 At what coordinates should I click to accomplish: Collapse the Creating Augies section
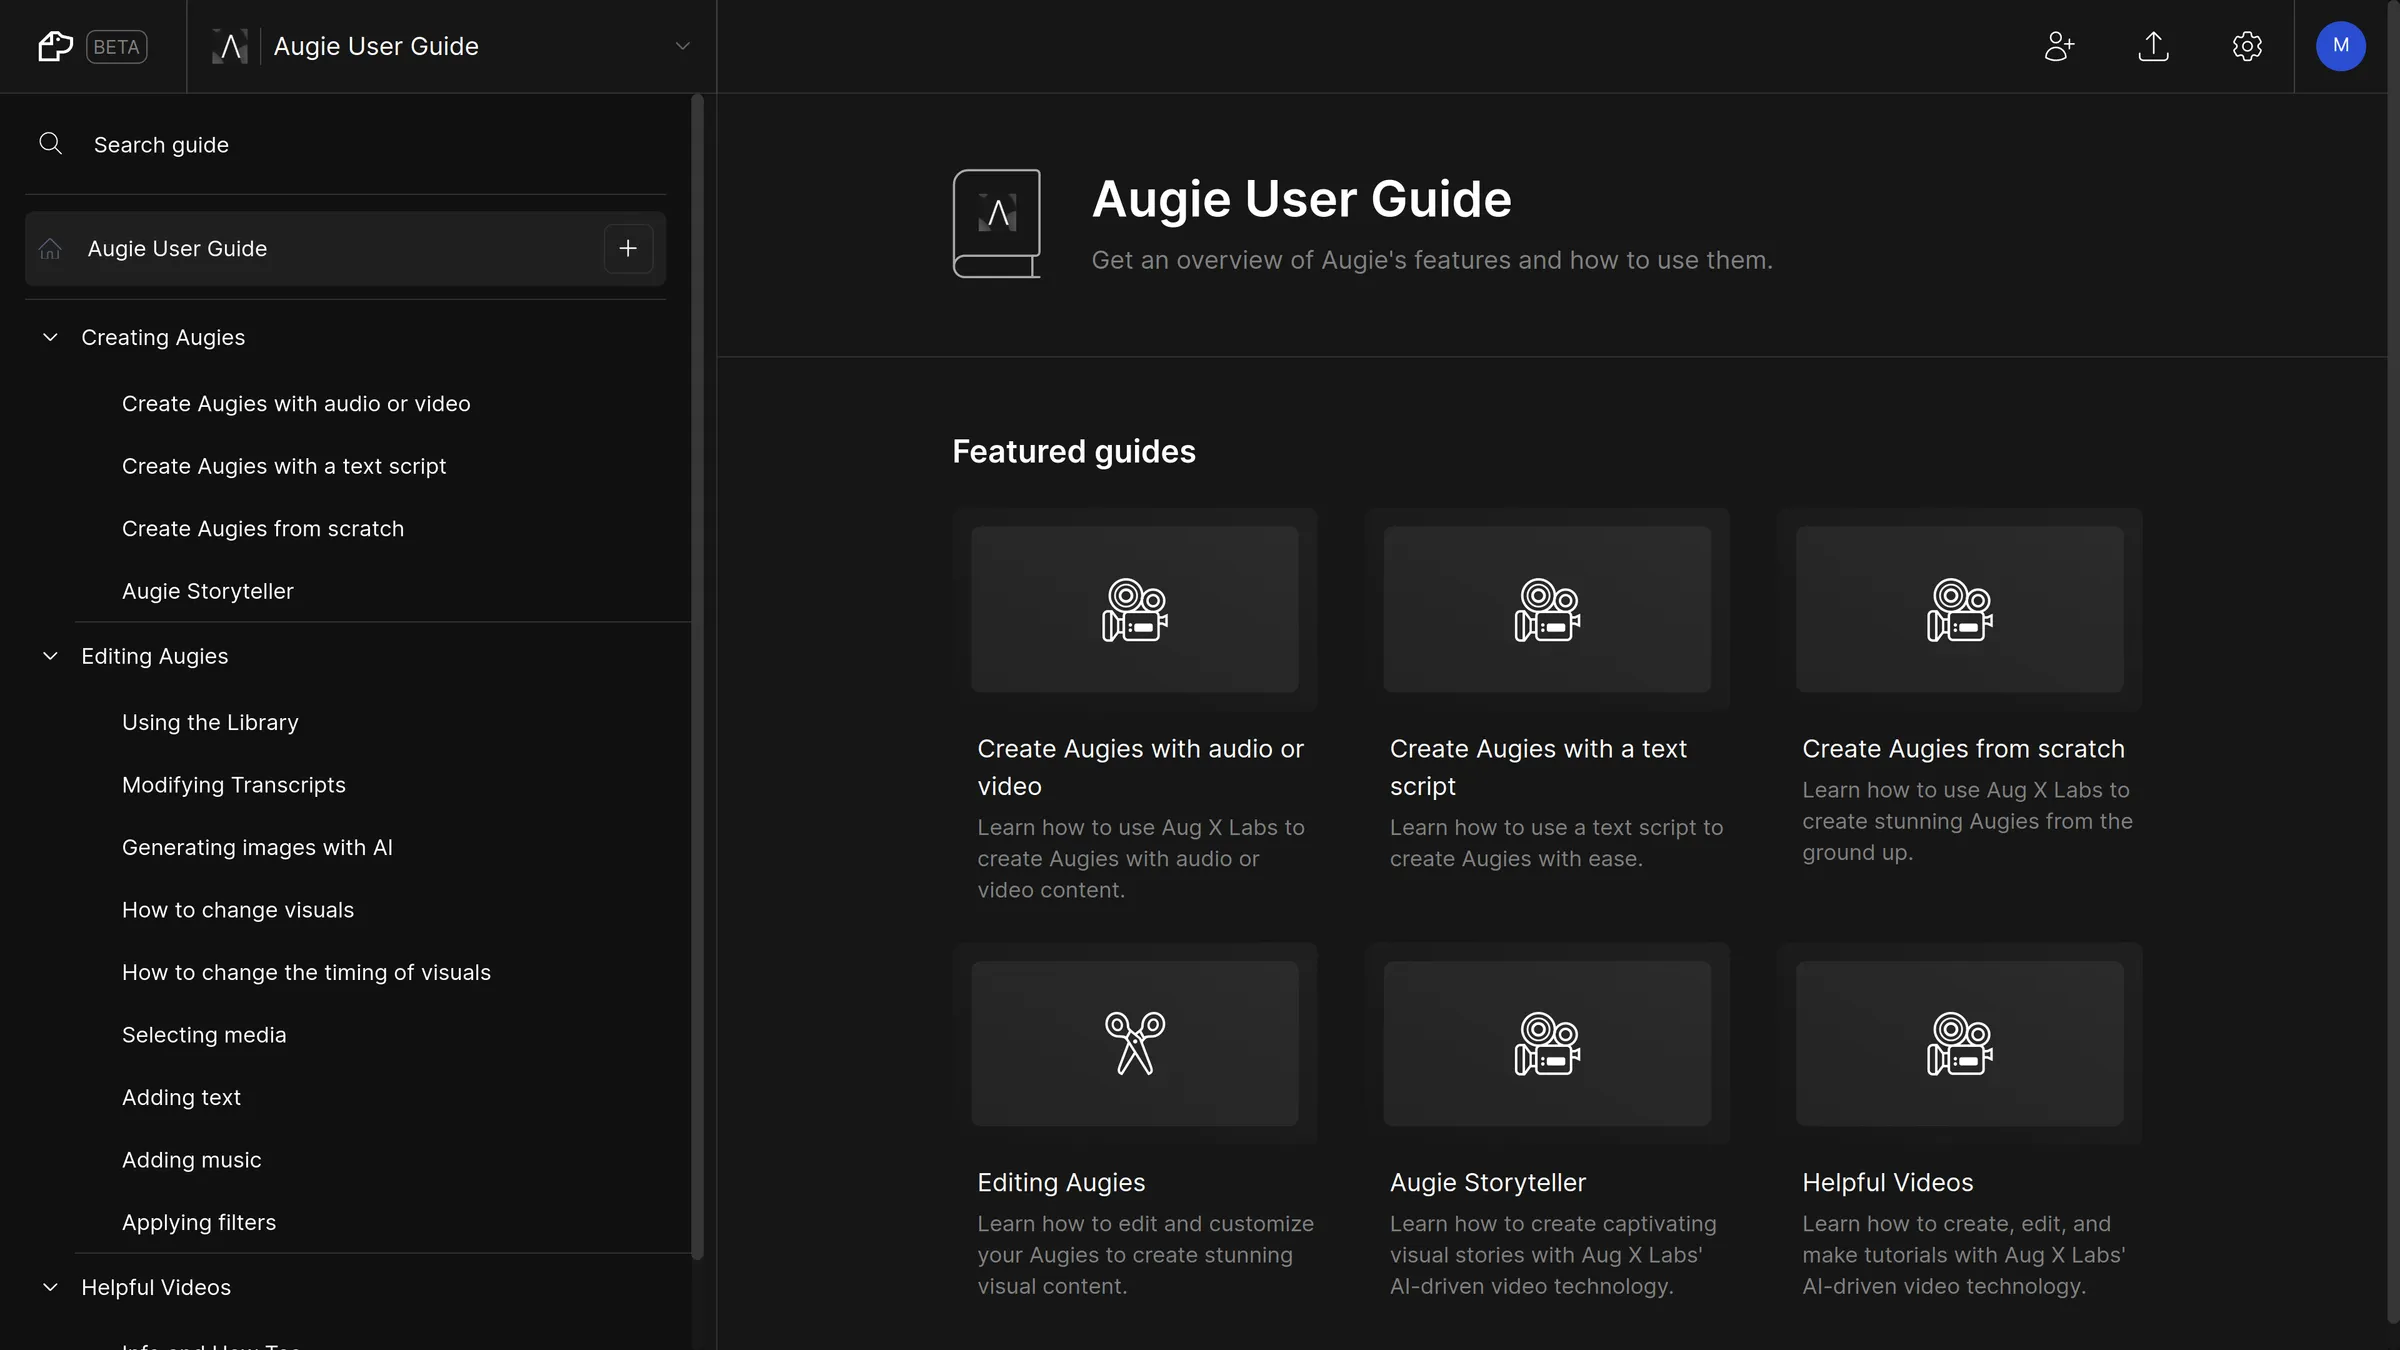point(50,337)
